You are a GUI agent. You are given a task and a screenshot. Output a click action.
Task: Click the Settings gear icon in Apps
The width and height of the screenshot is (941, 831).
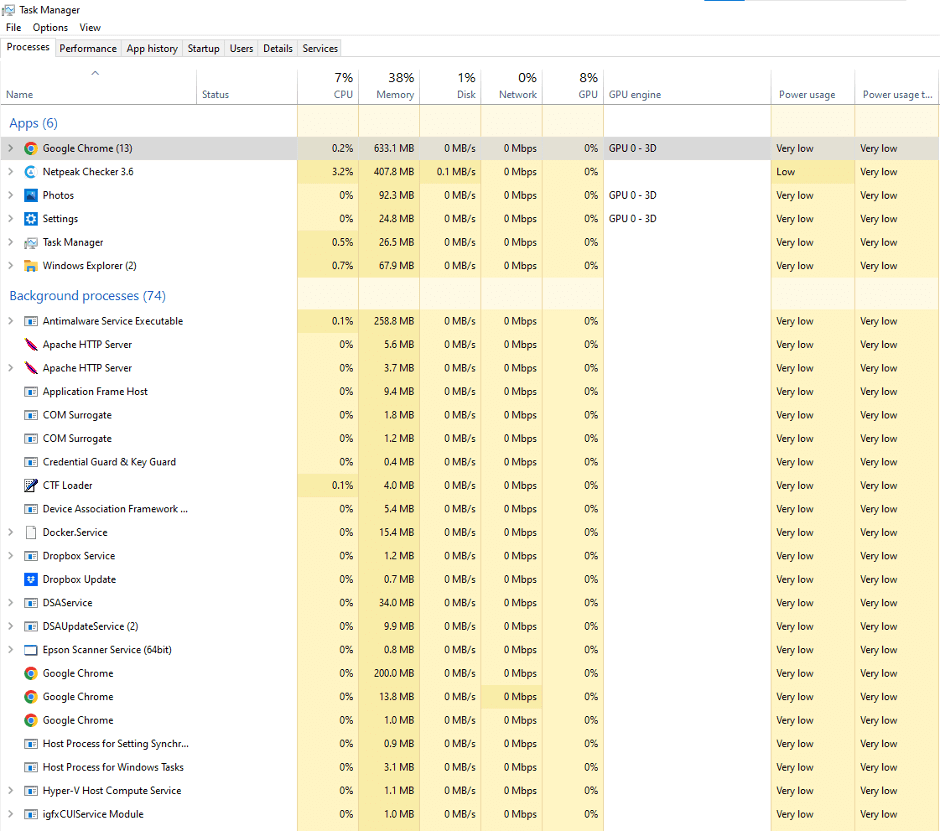tap(31, 218)
